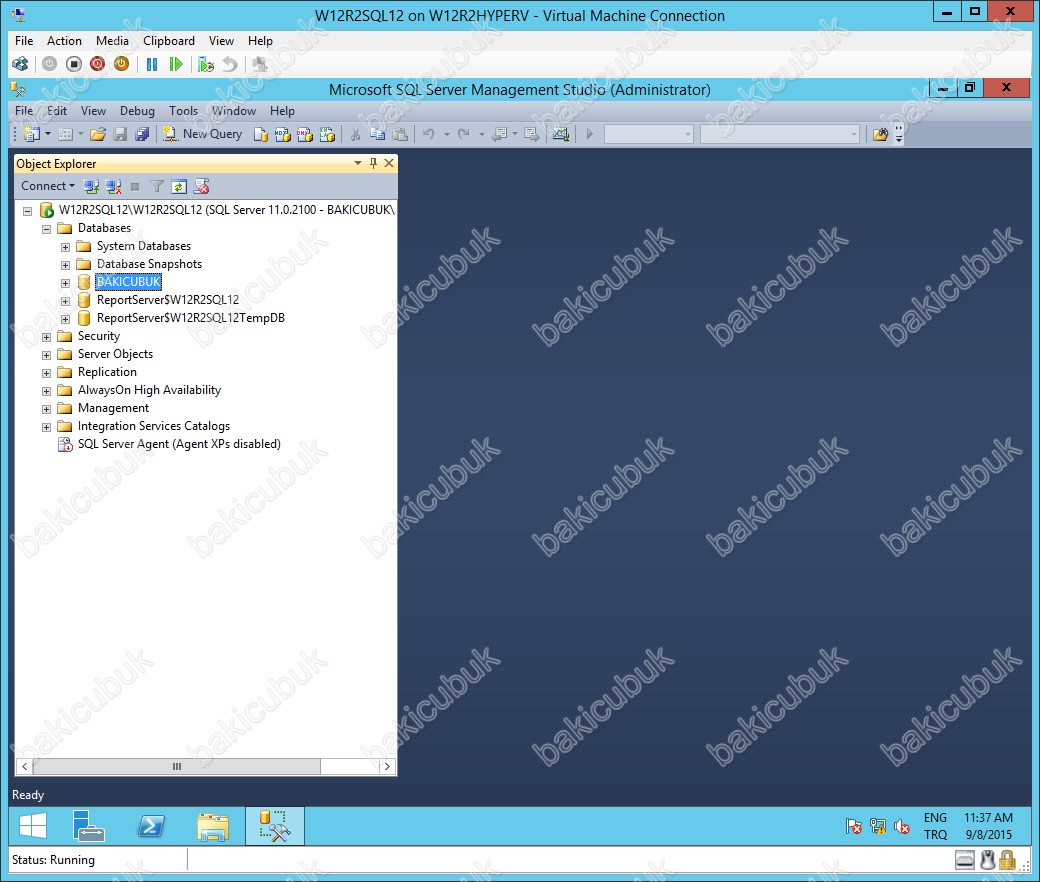
Task: Click the Save All icon
Action: point(142,135)
